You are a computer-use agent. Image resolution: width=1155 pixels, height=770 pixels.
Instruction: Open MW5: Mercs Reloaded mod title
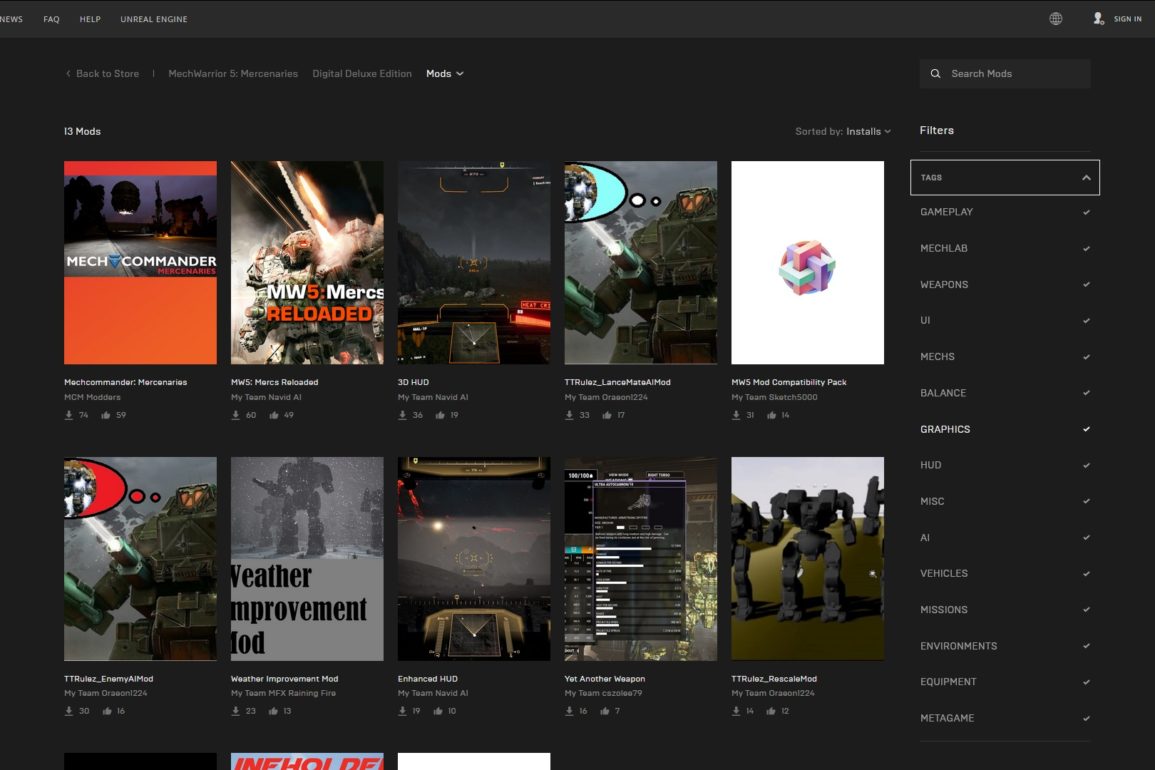point(275,382)
